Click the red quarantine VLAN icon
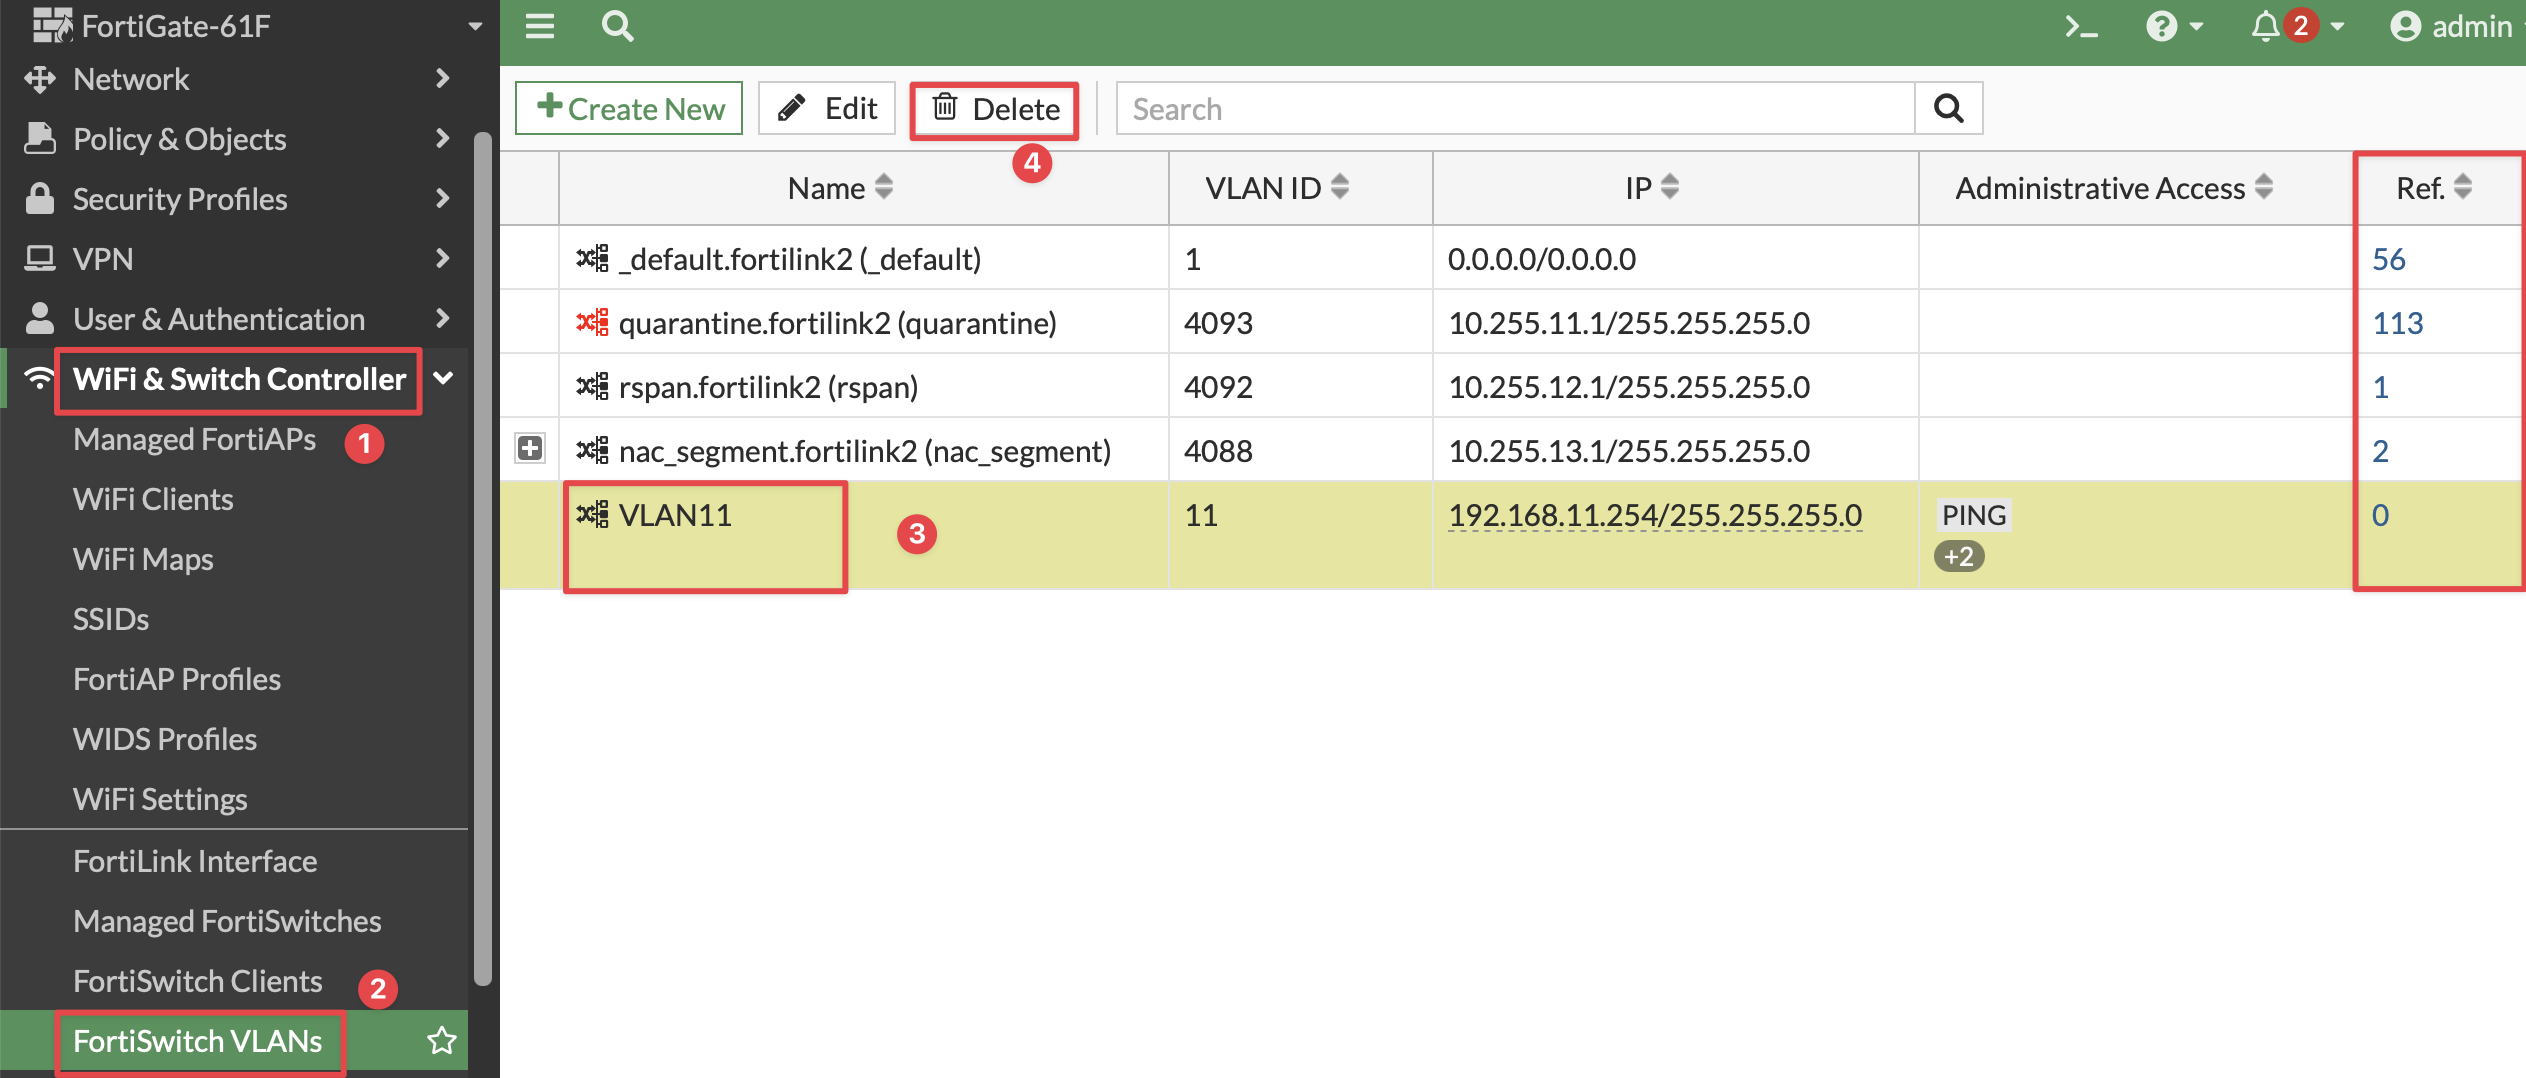2526x1078 pixels. [x=592, y=322]
